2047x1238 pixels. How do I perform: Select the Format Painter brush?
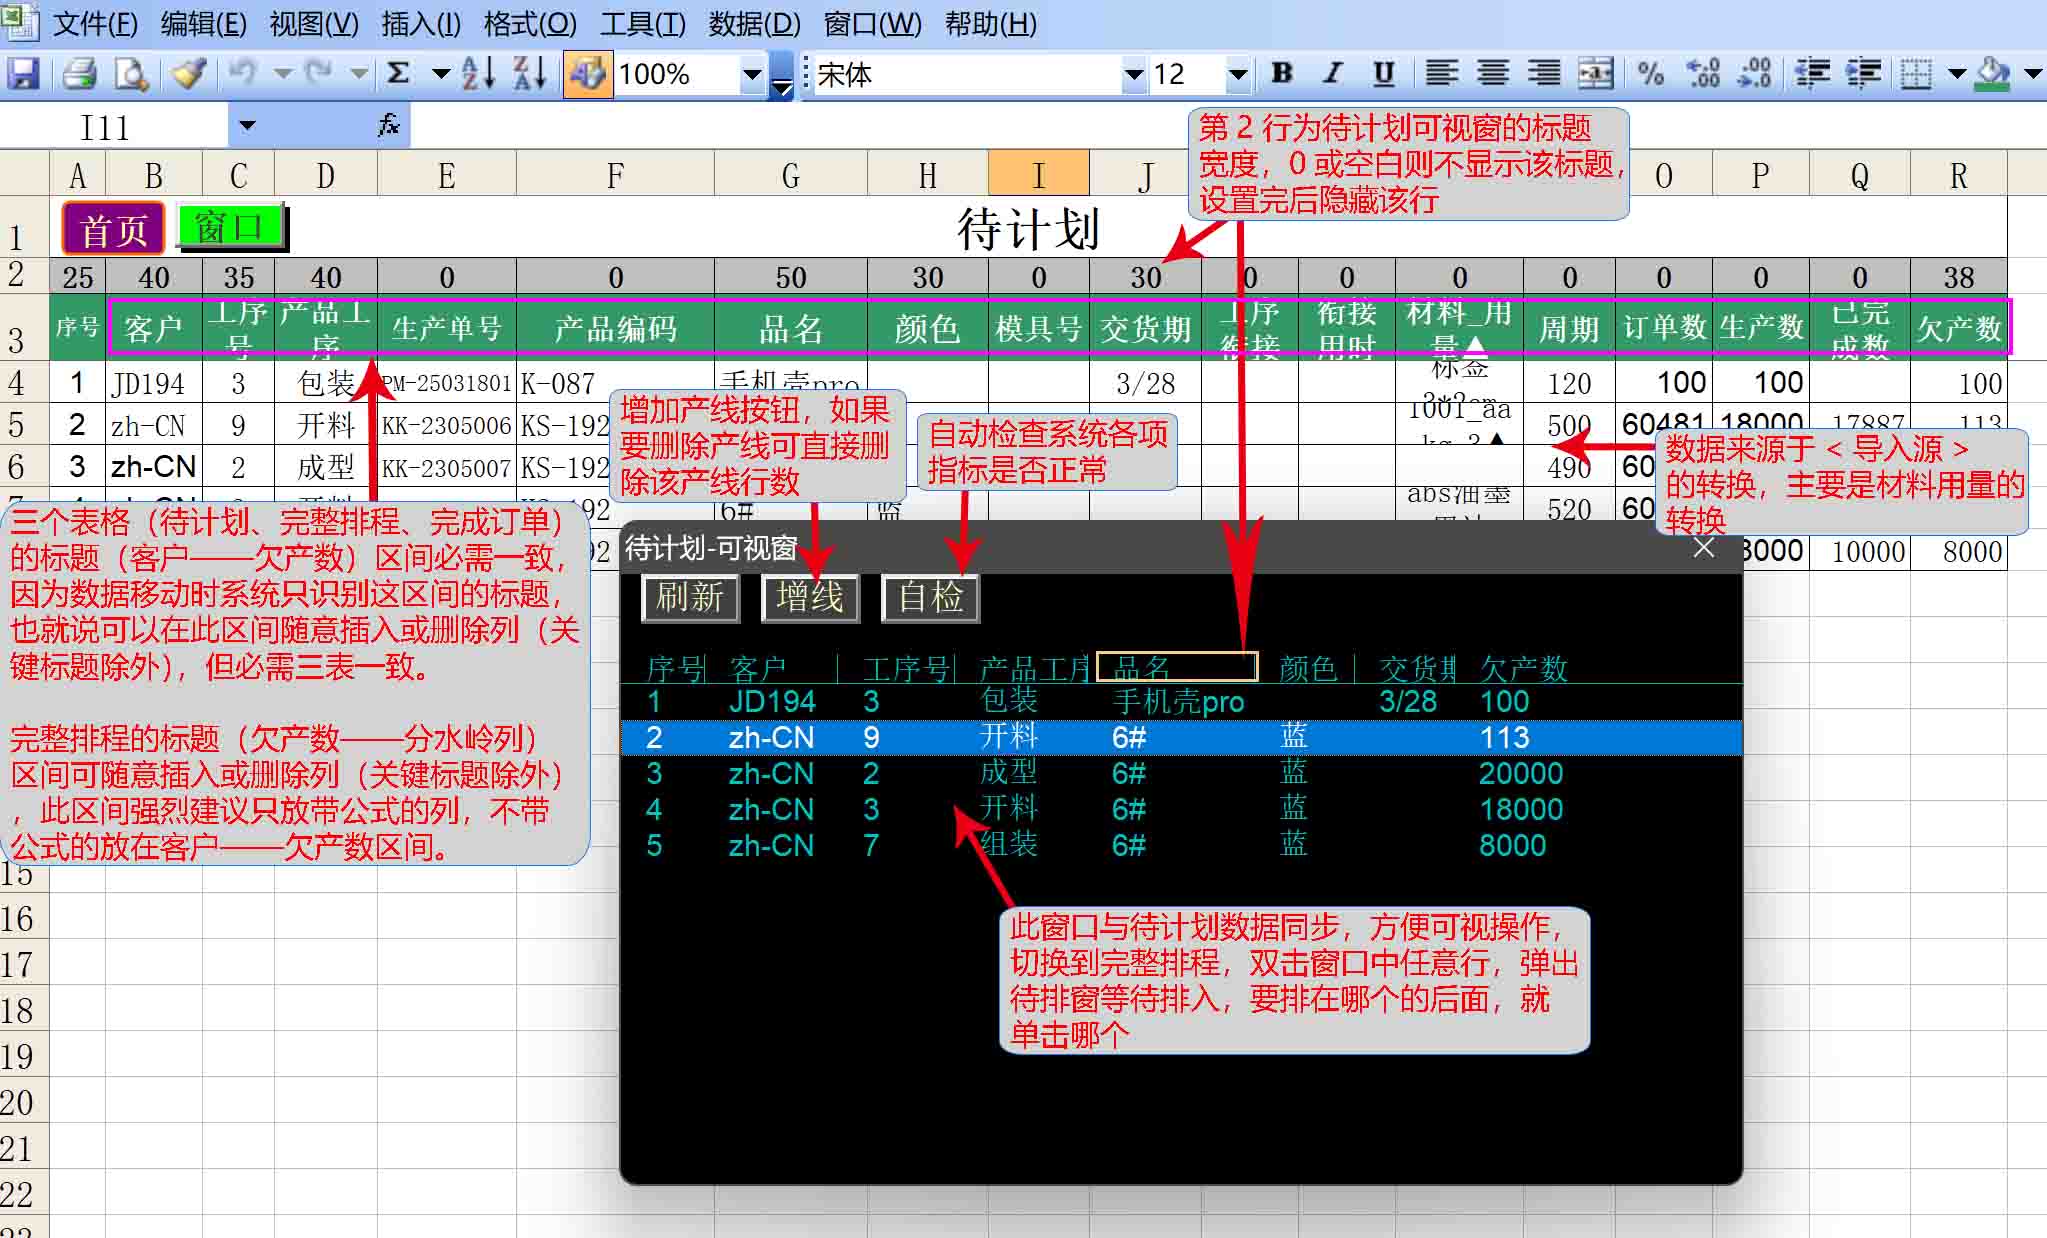pyautogui.click(x=187, y=73)
